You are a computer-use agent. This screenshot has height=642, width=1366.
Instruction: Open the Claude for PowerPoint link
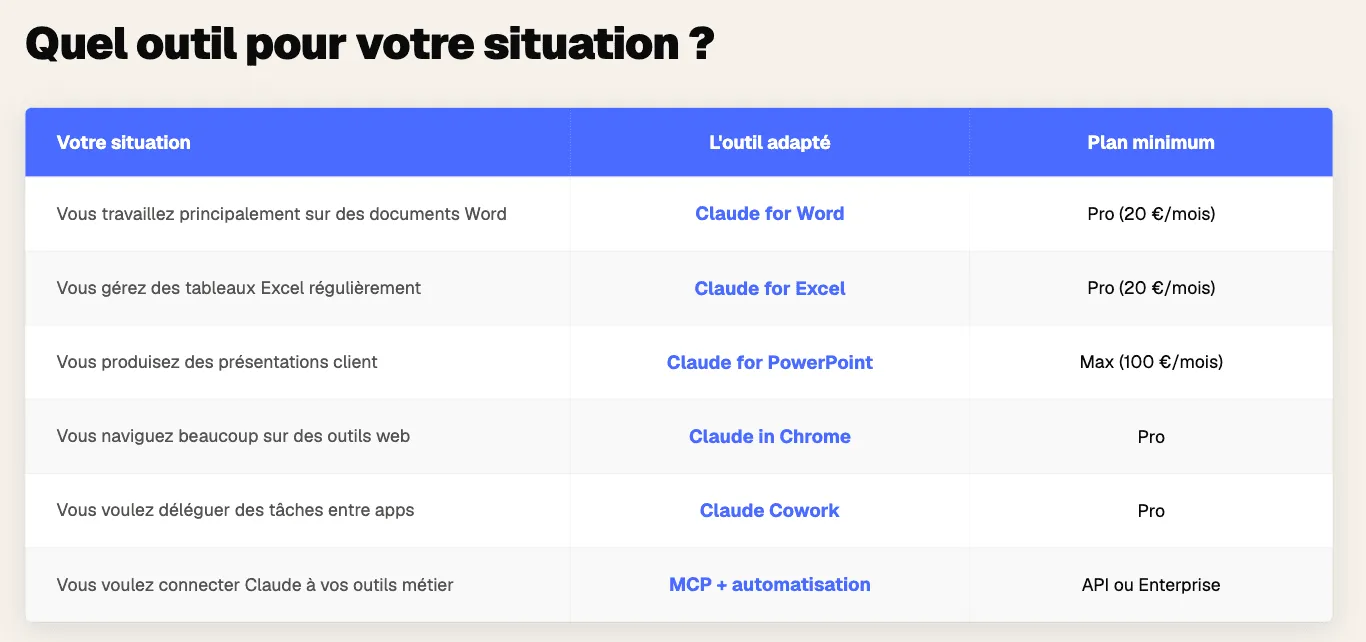point(770,362)
